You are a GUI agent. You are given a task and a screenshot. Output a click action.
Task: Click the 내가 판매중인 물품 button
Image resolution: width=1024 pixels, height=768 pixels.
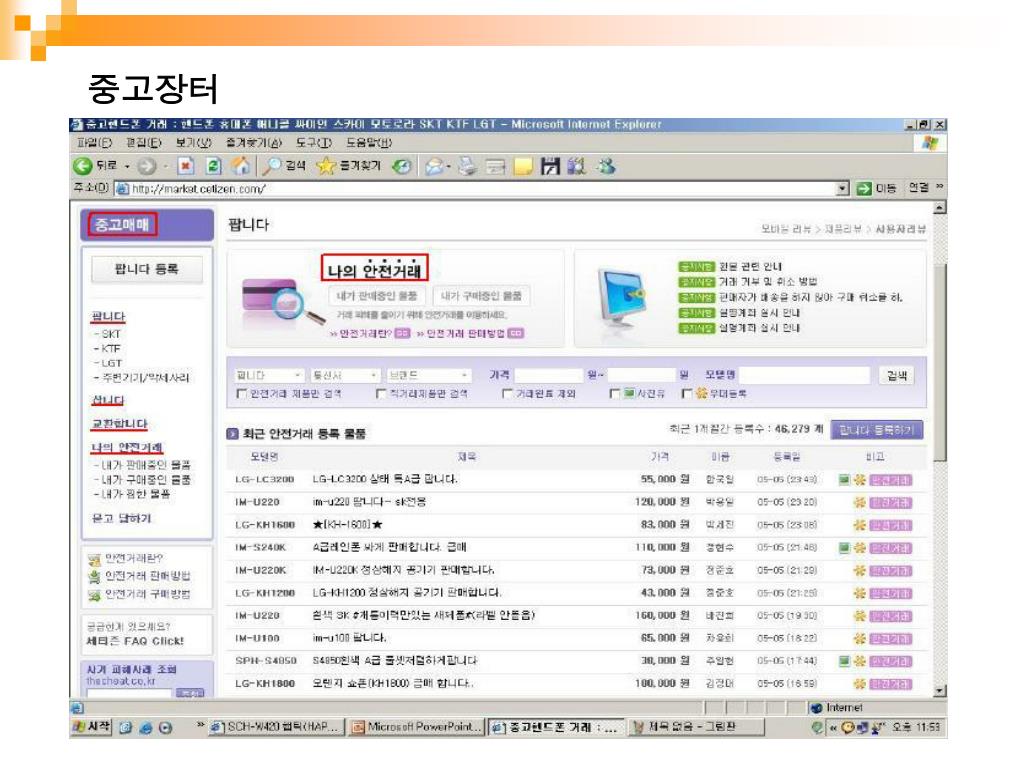coord(377,296)
